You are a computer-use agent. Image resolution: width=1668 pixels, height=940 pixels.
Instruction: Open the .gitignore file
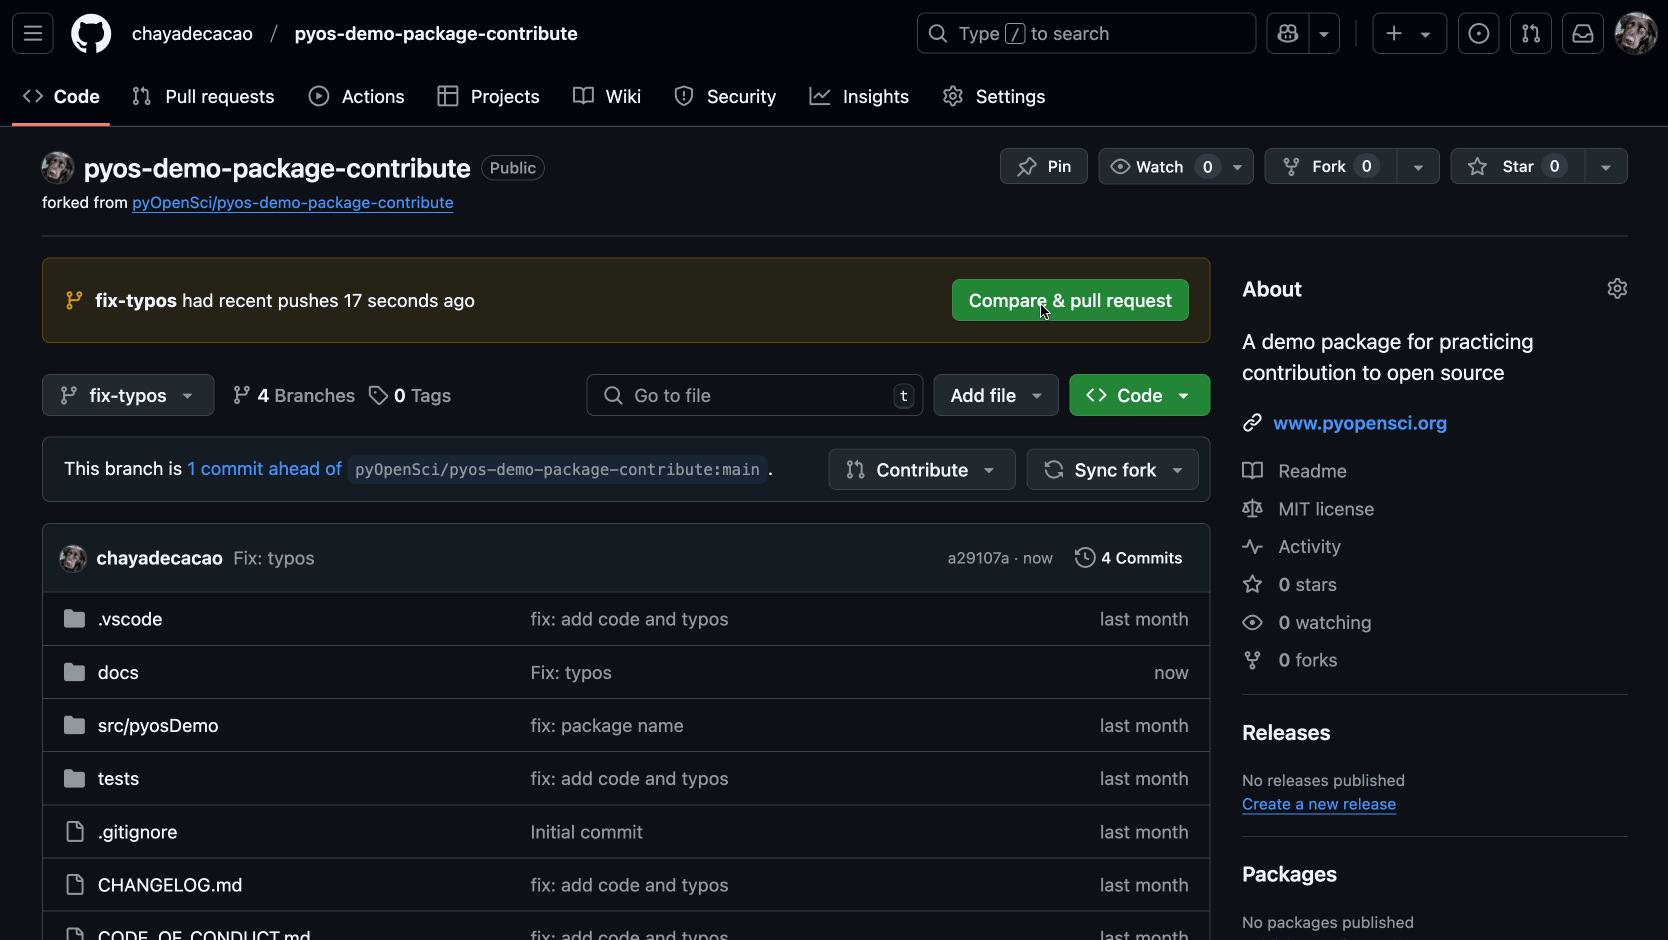click(138, 833)
